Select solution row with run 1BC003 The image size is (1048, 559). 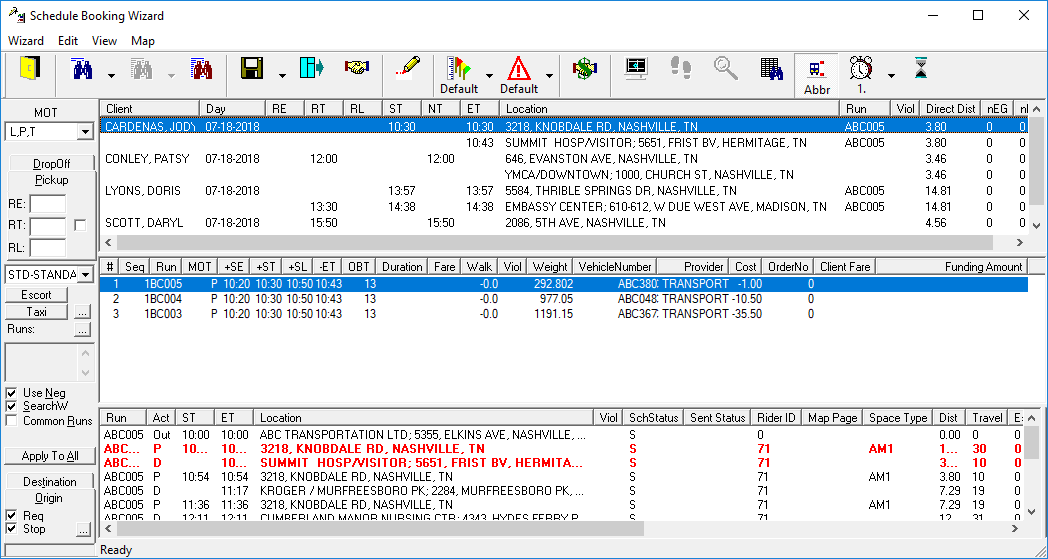click(563, 314)
